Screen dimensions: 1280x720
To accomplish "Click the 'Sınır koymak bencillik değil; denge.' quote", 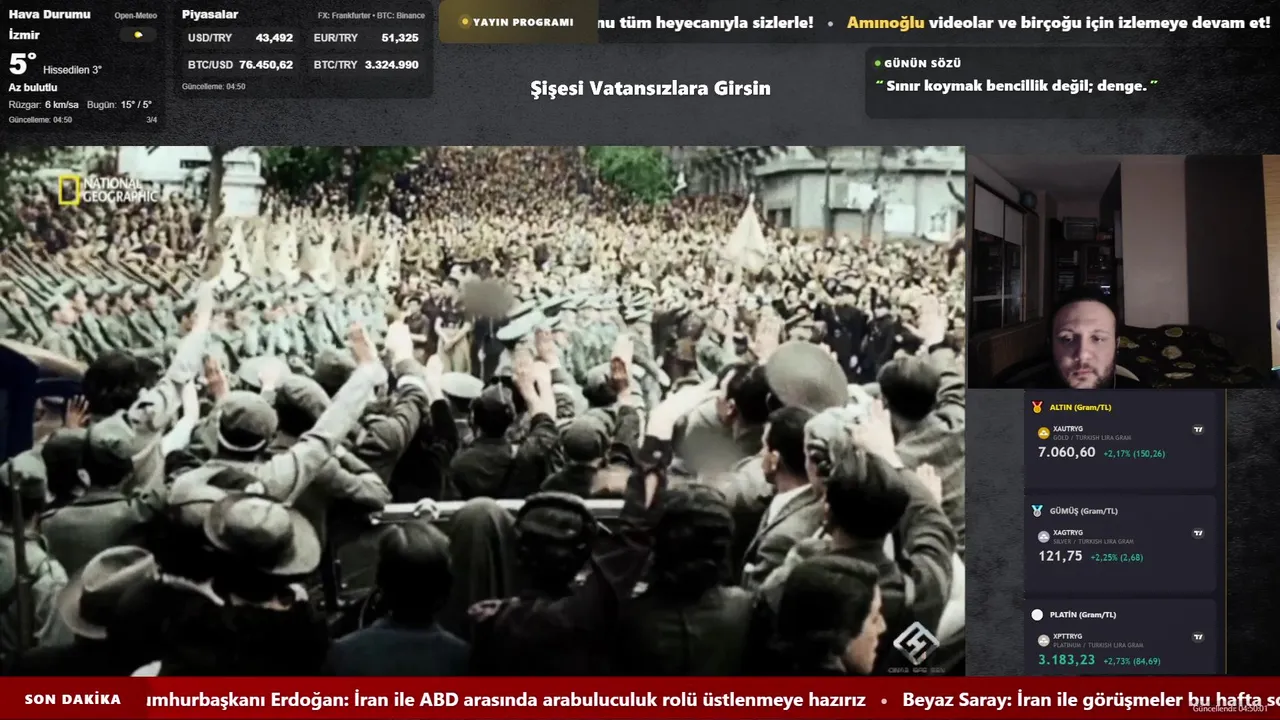I will [x=1016, y=86].
